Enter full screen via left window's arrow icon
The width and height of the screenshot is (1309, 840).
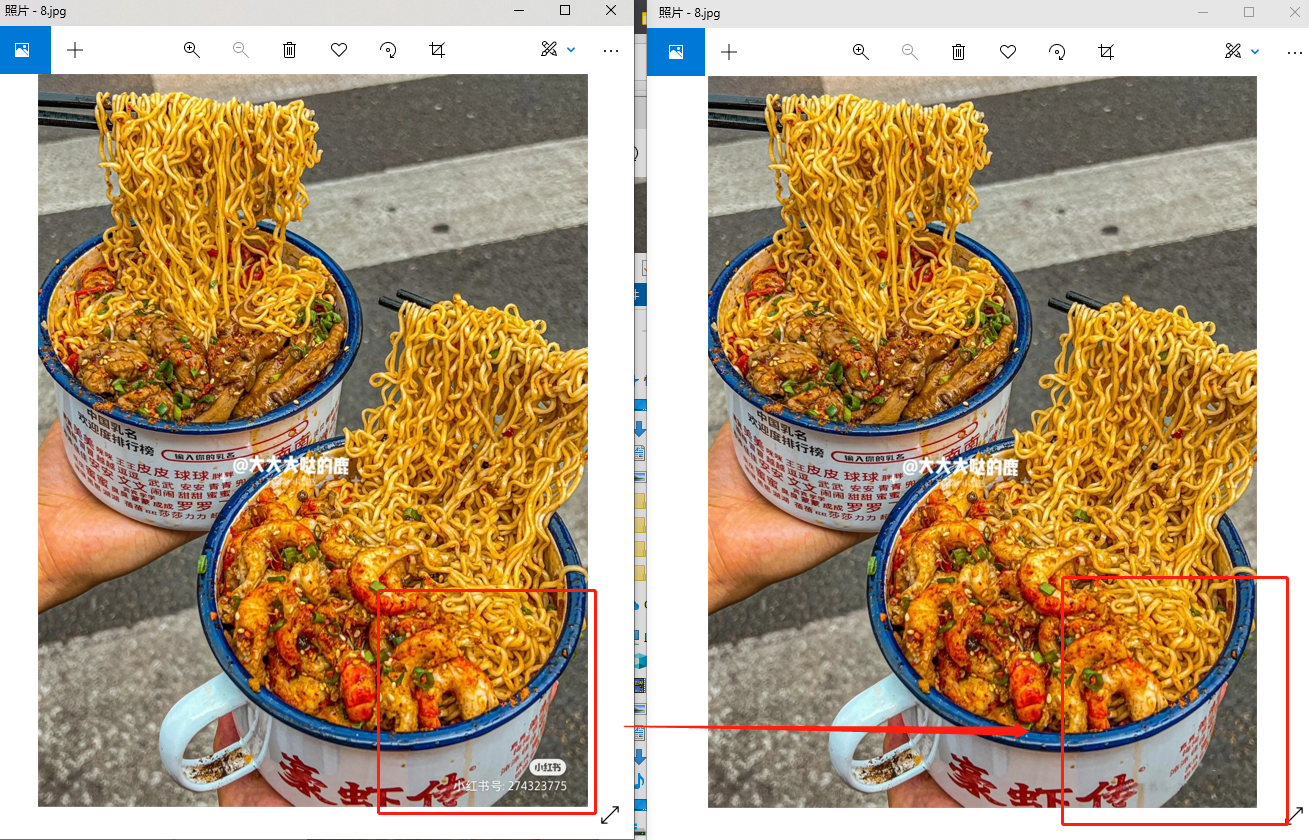(610, 815)
